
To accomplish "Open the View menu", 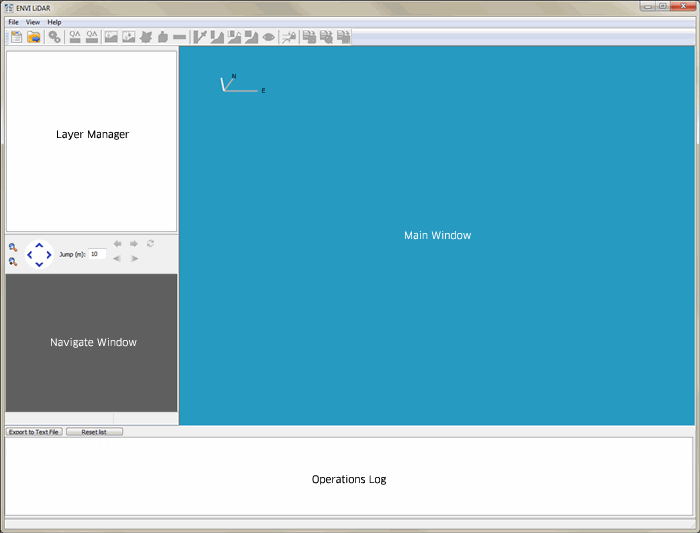I will click(x=33, y=22).
